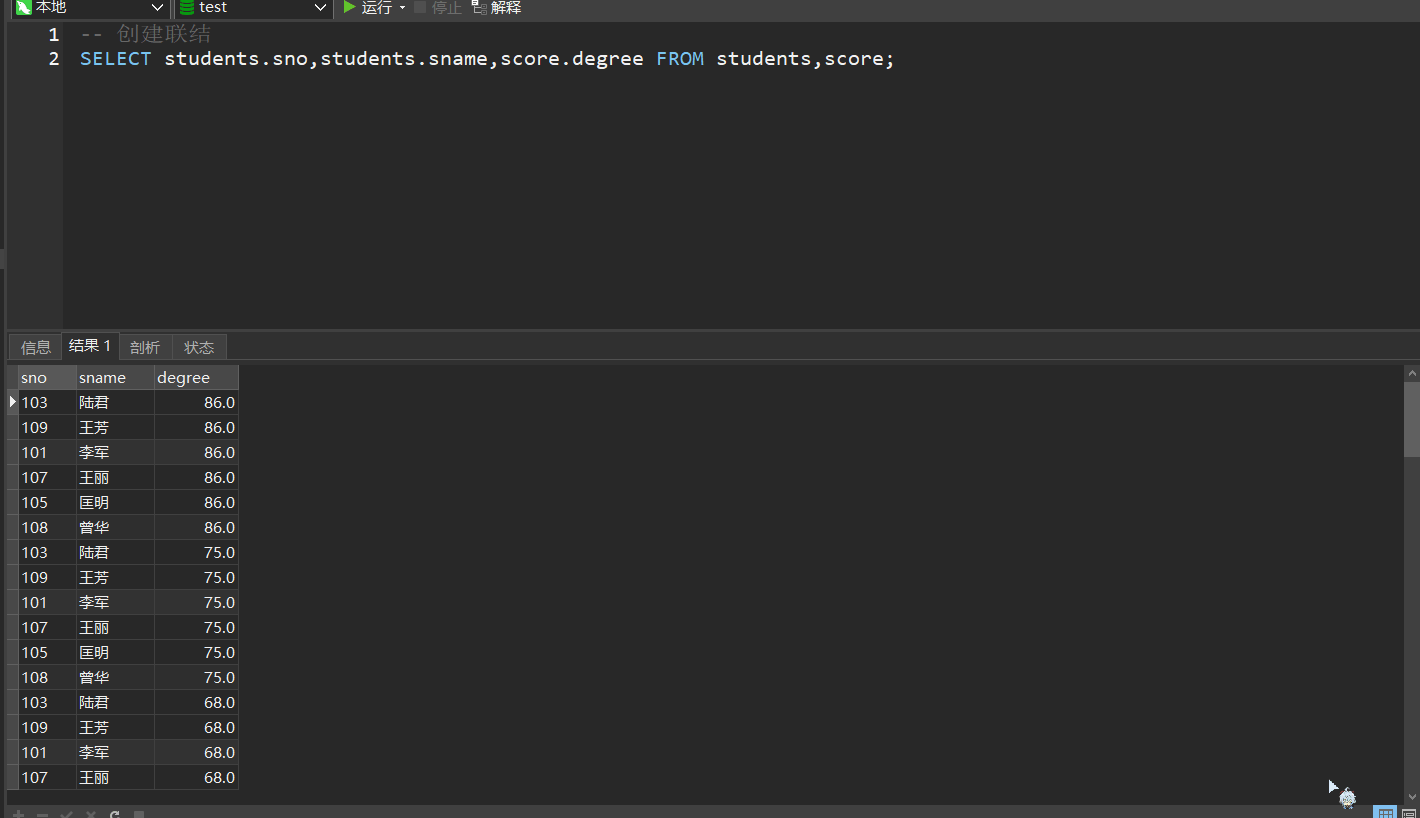The image size is (1420, 818).
Task: Click sno 101 in the 李军 75.0 row
Action: [x=47, y=603]
